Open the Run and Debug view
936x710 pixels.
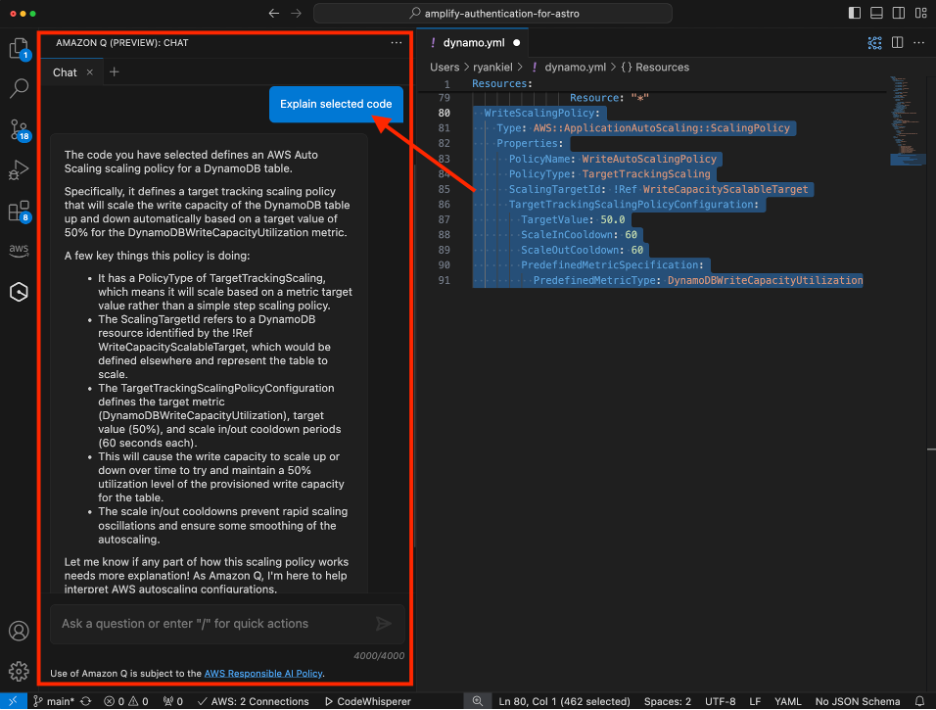(19, 171)
